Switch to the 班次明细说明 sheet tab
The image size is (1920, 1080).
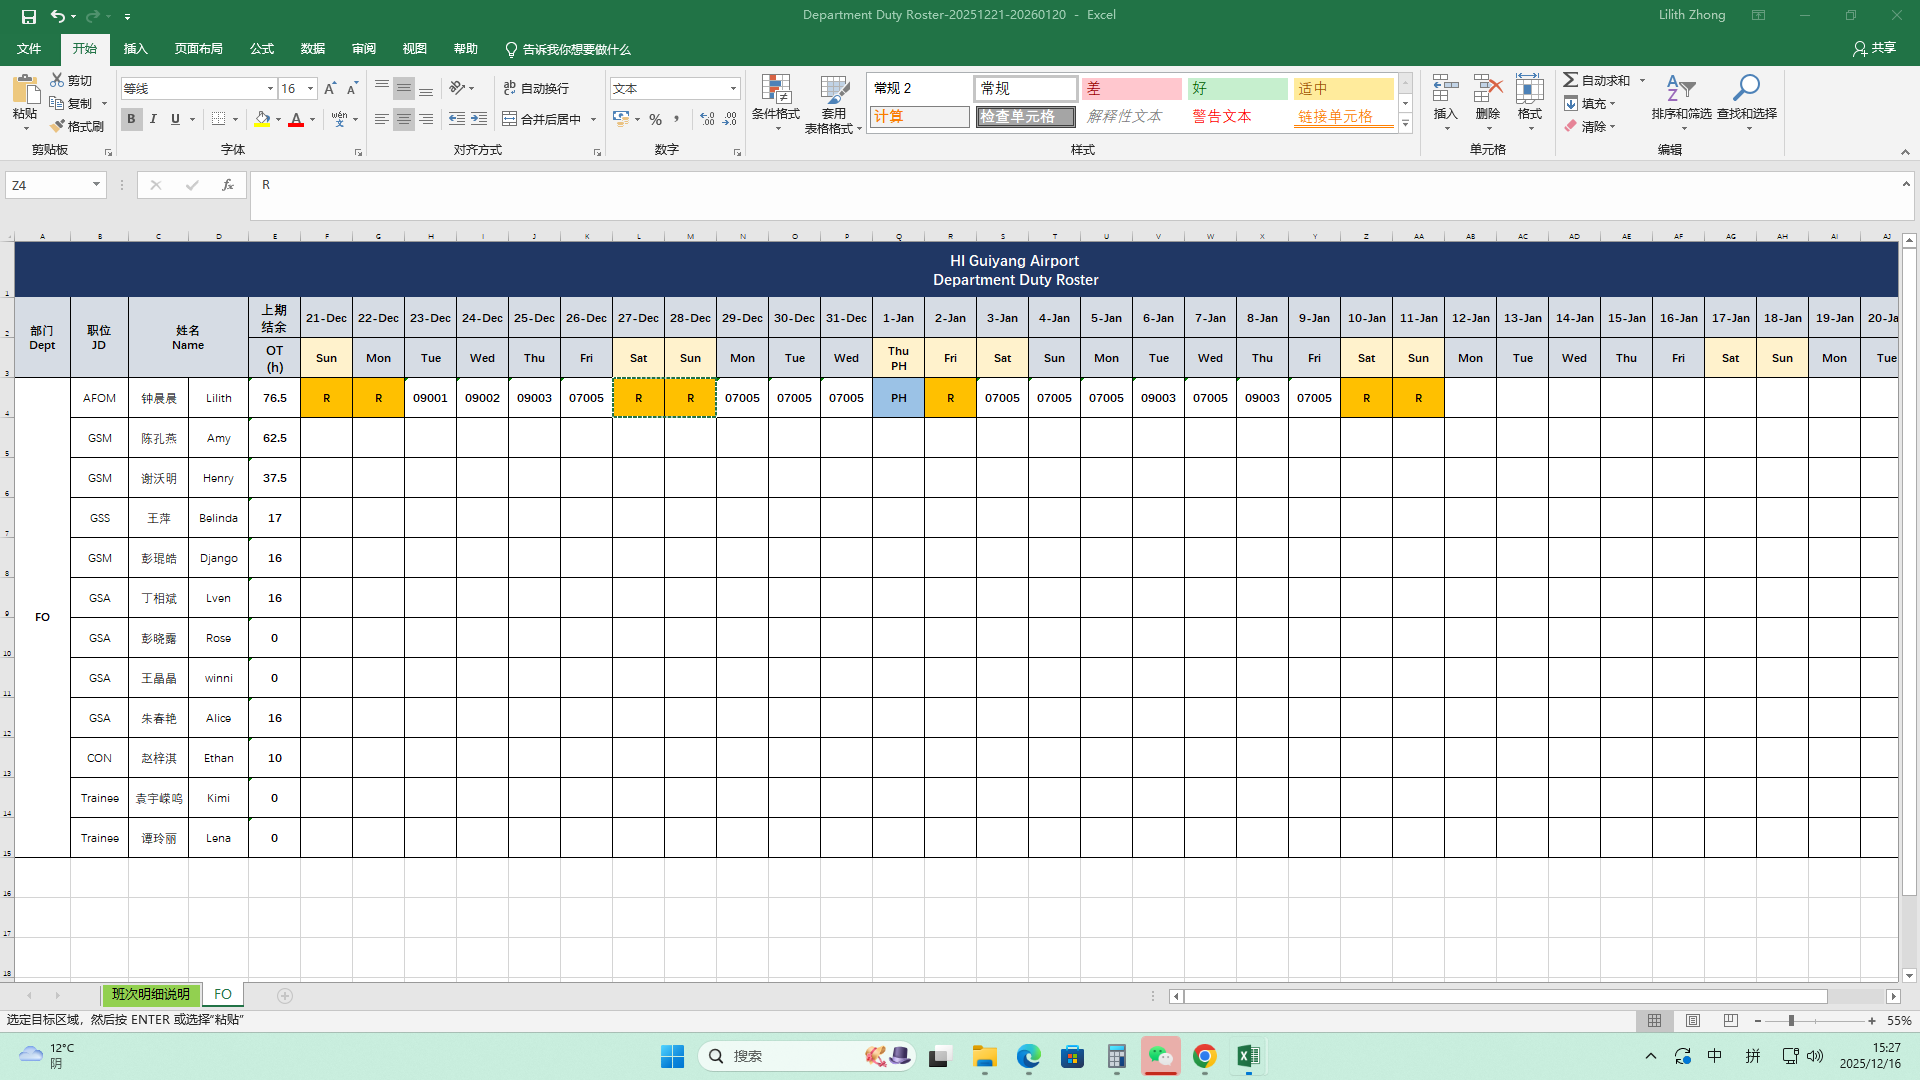click(x=151, y=995)
